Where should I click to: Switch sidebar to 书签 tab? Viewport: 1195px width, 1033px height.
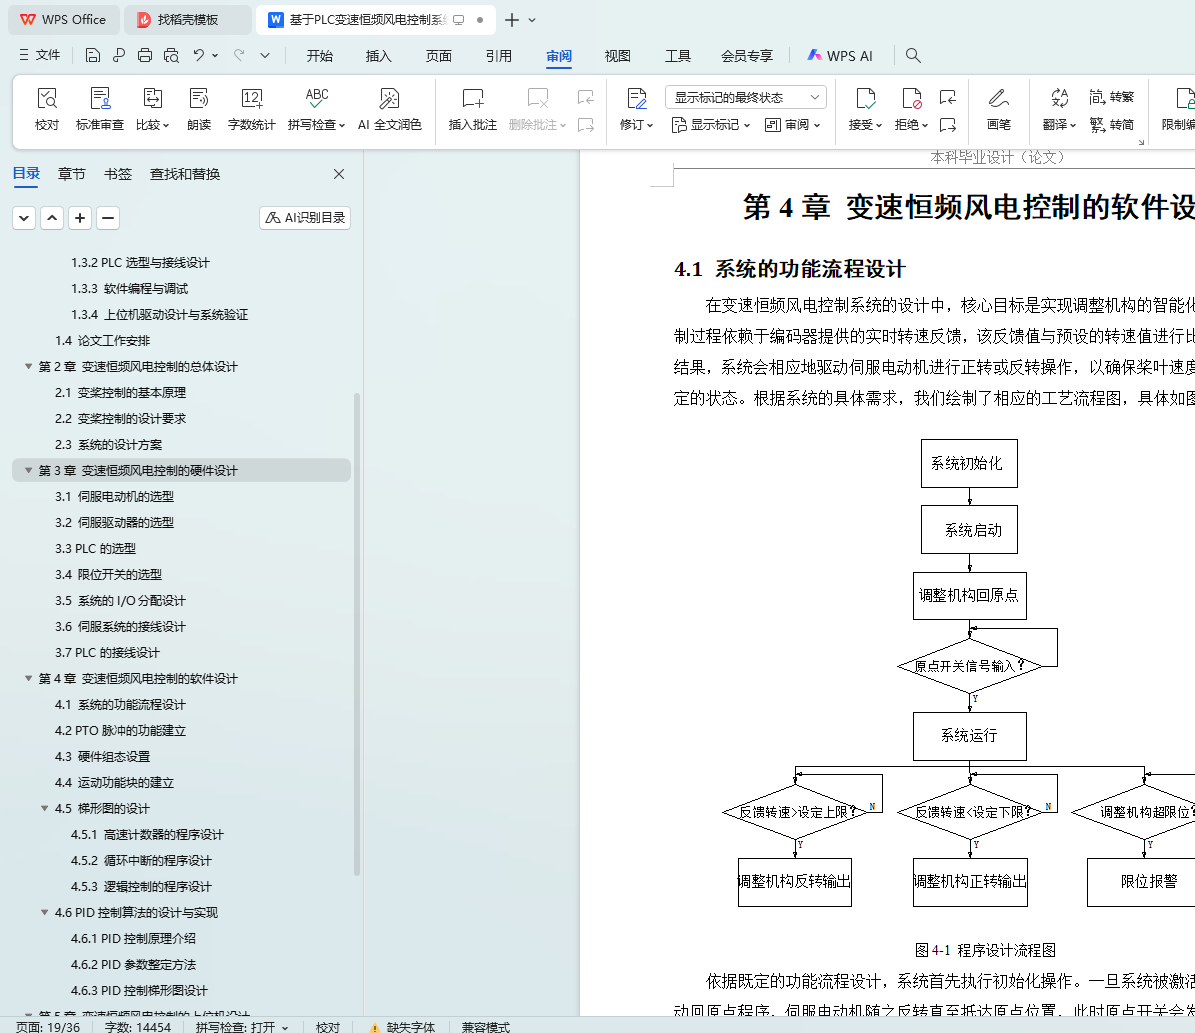[x=117, y=174]
